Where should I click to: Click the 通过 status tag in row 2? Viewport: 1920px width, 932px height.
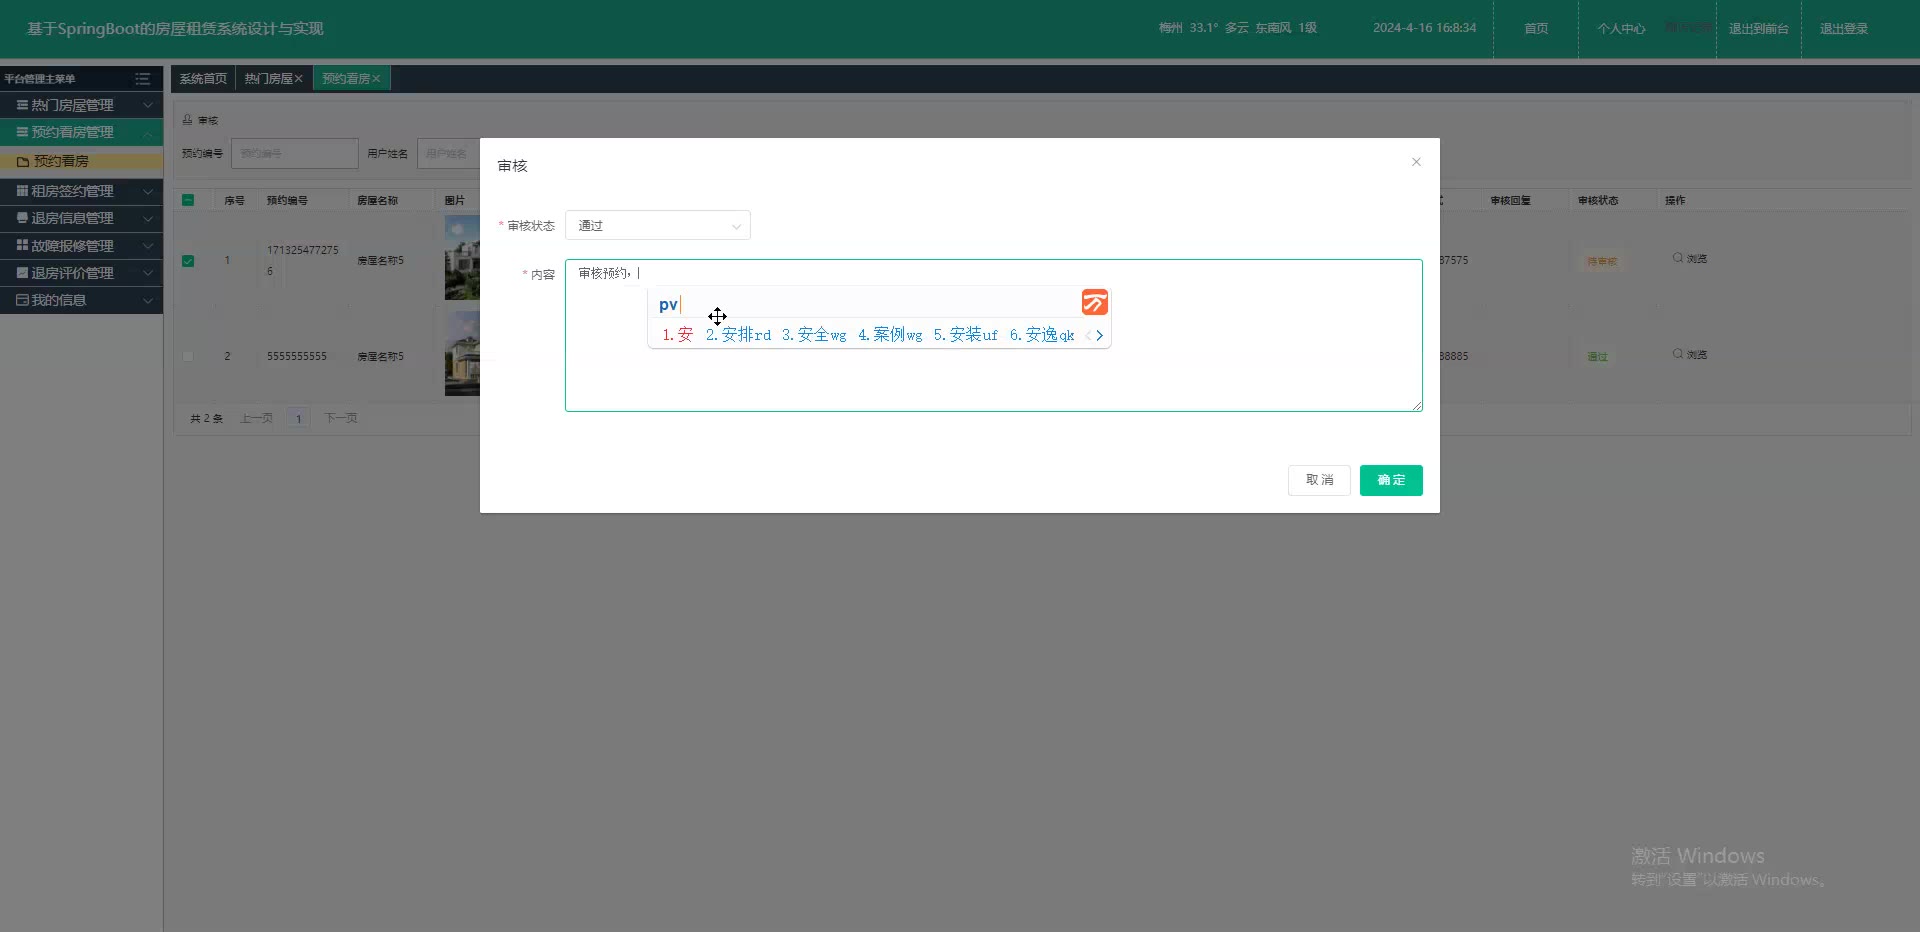[1597, 357]
